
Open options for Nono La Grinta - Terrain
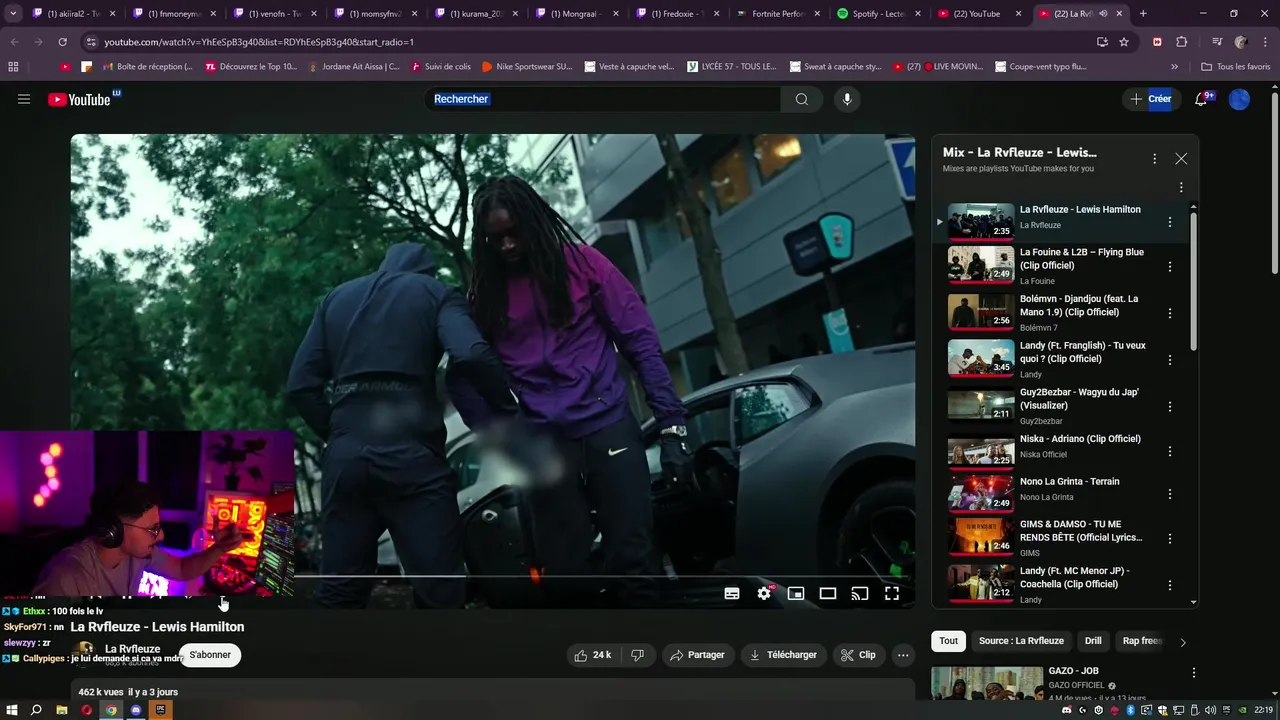pyautogui.click(x=1170, y=494)
